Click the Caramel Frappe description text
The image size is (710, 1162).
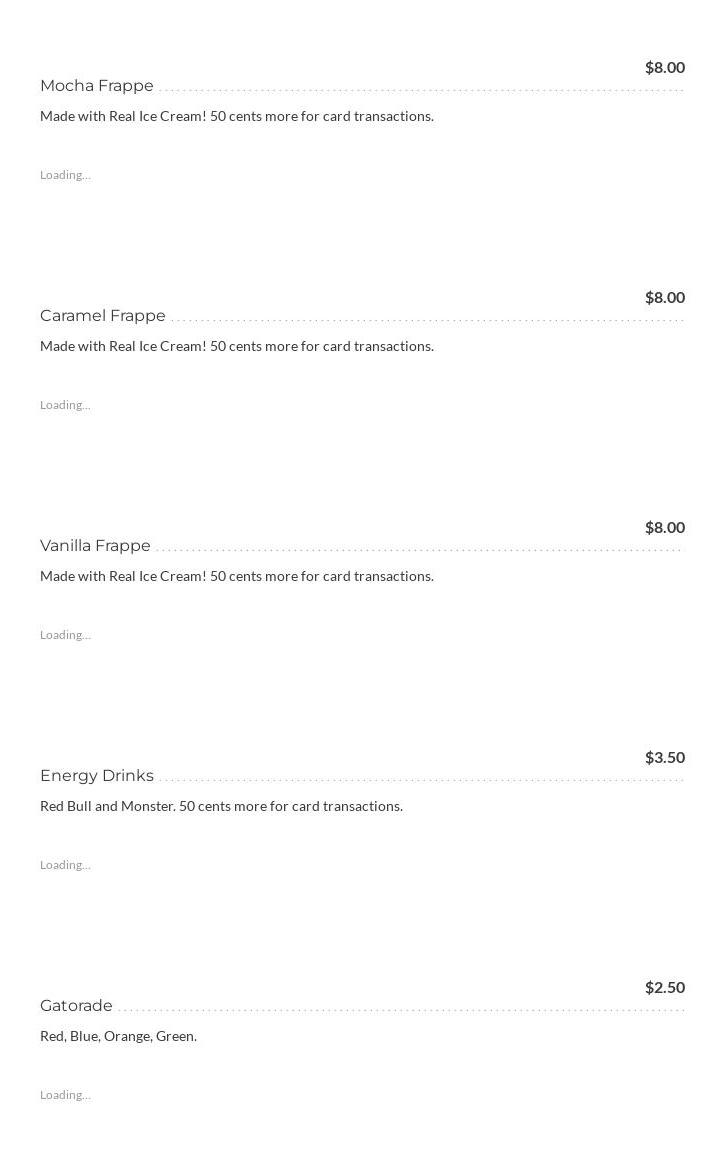237,346
